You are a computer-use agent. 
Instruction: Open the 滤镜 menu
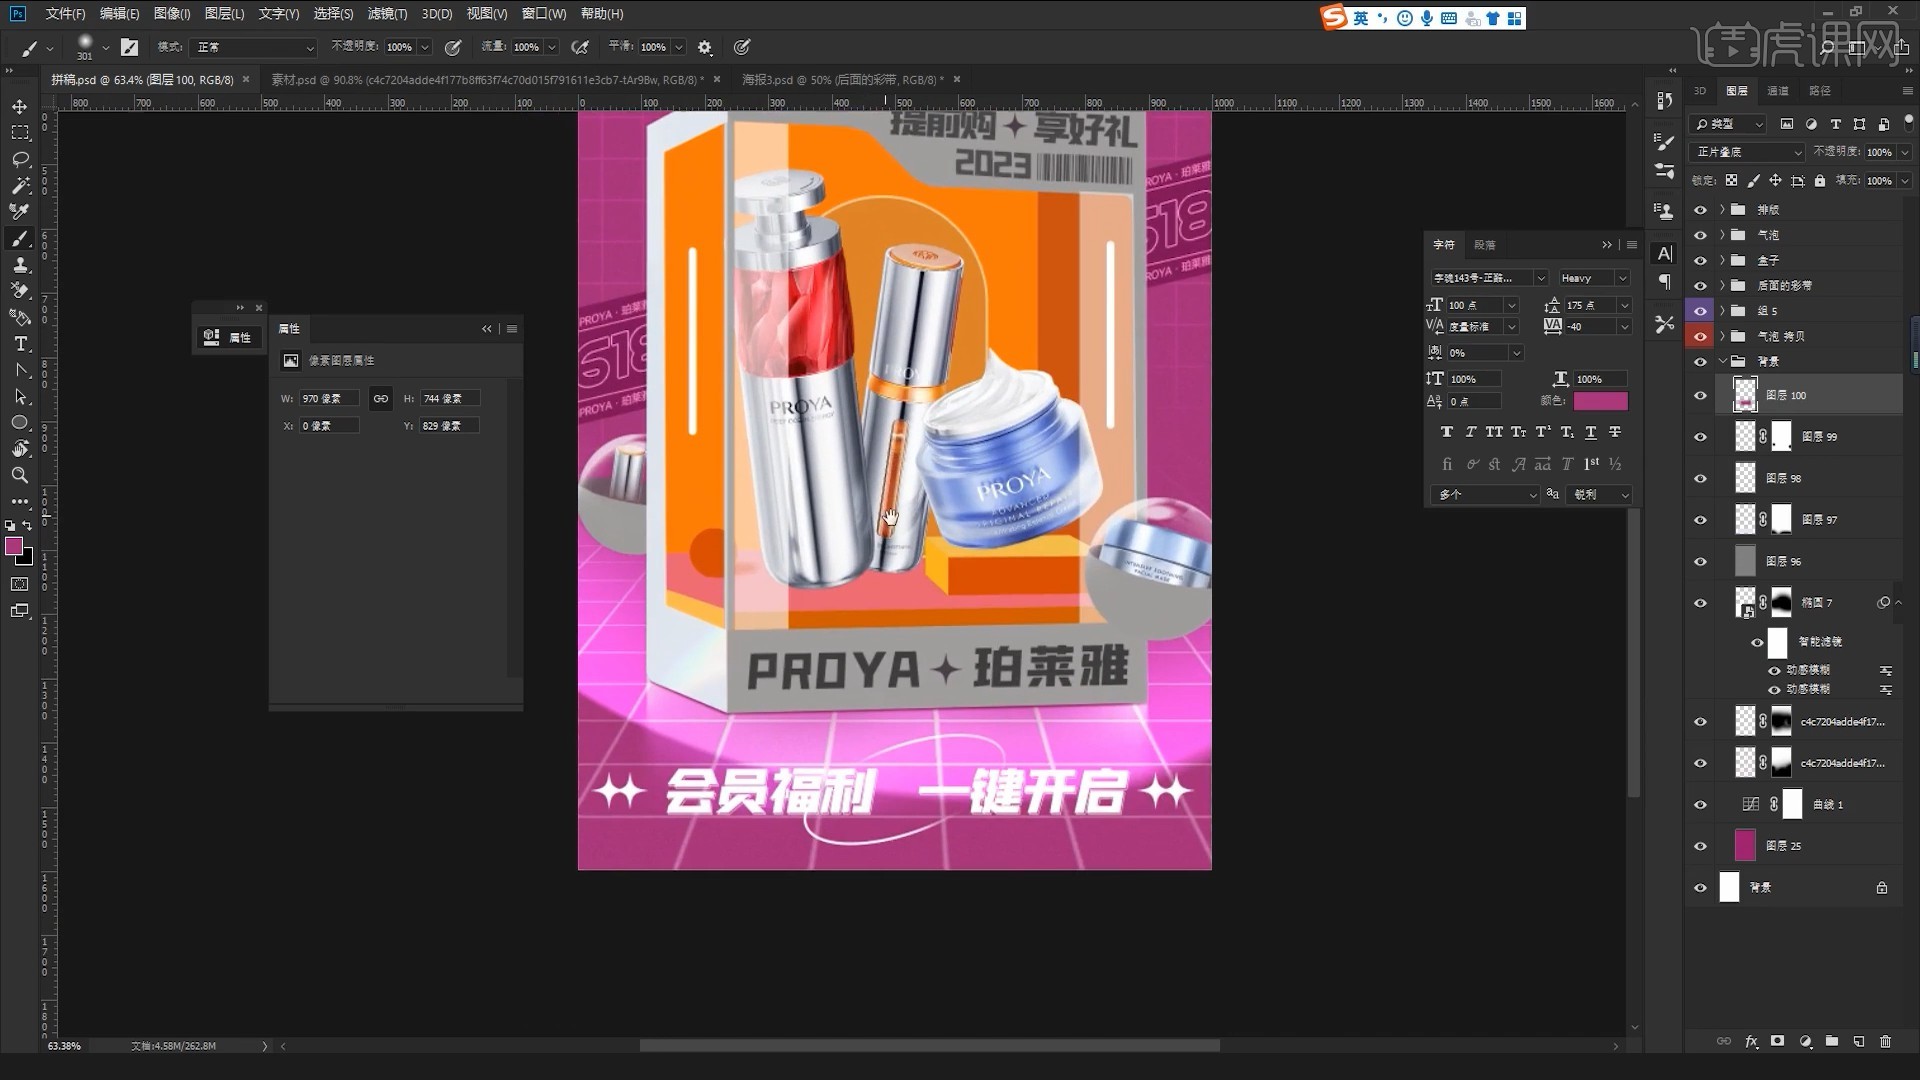(x=389, y=13)
